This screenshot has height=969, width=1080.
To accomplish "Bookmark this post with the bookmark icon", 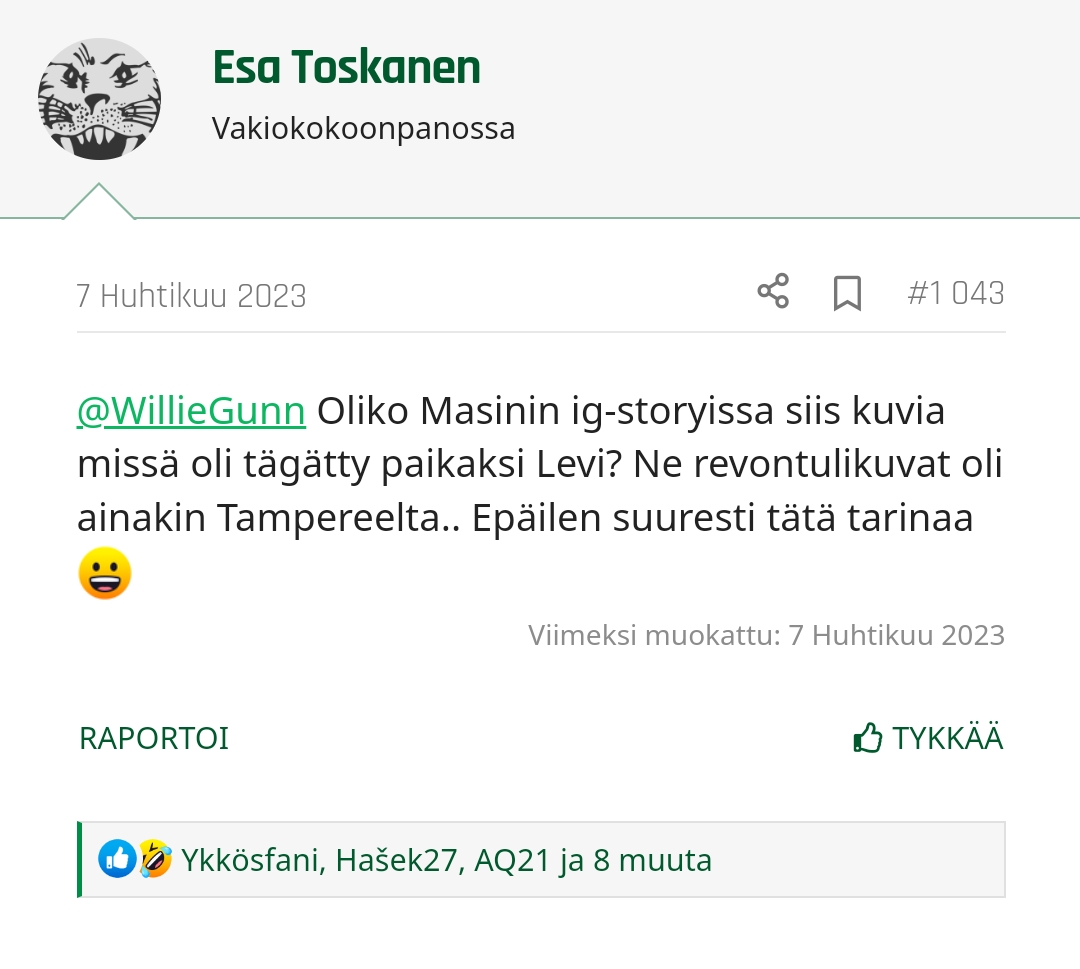I will point(847,293).
